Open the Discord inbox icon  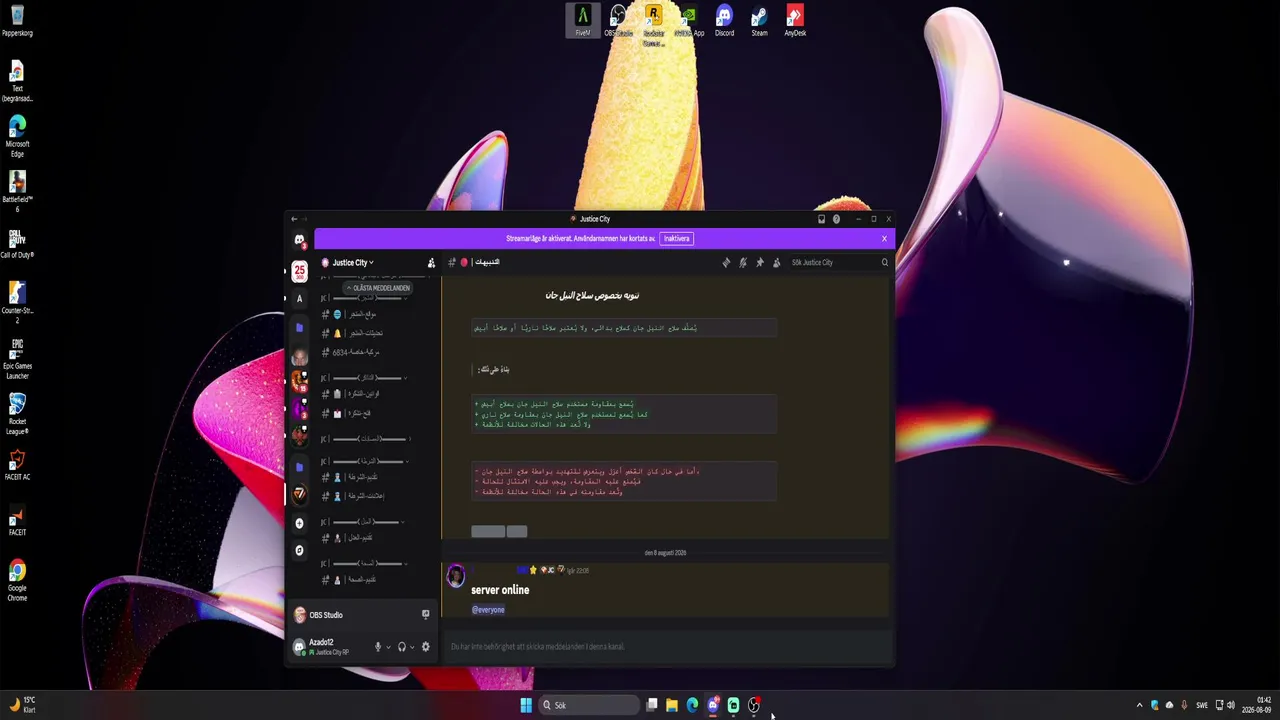(x=821, y=219)
